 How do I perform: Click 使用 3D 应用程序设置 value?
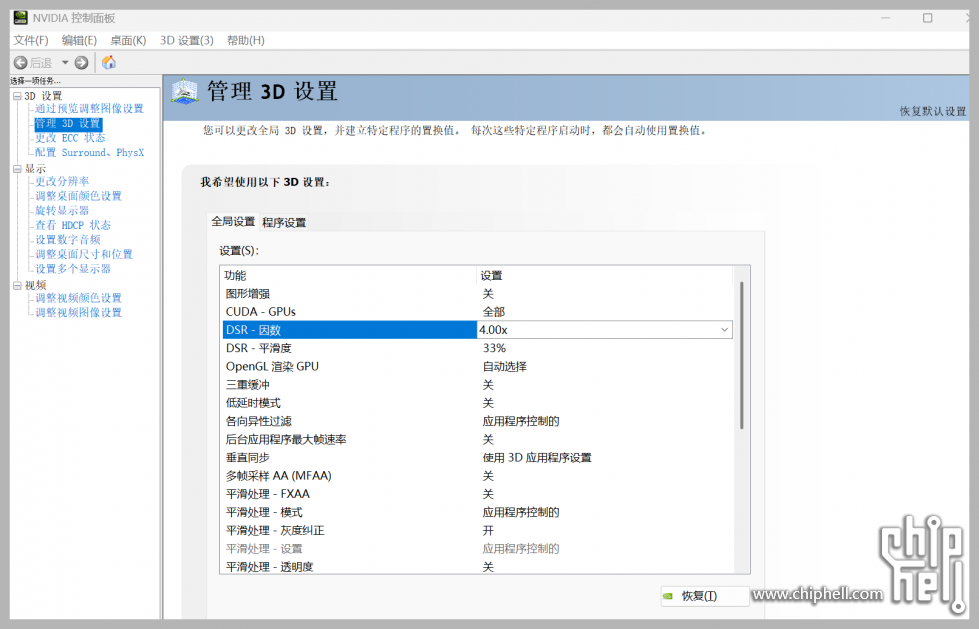(x=537, y=458)
